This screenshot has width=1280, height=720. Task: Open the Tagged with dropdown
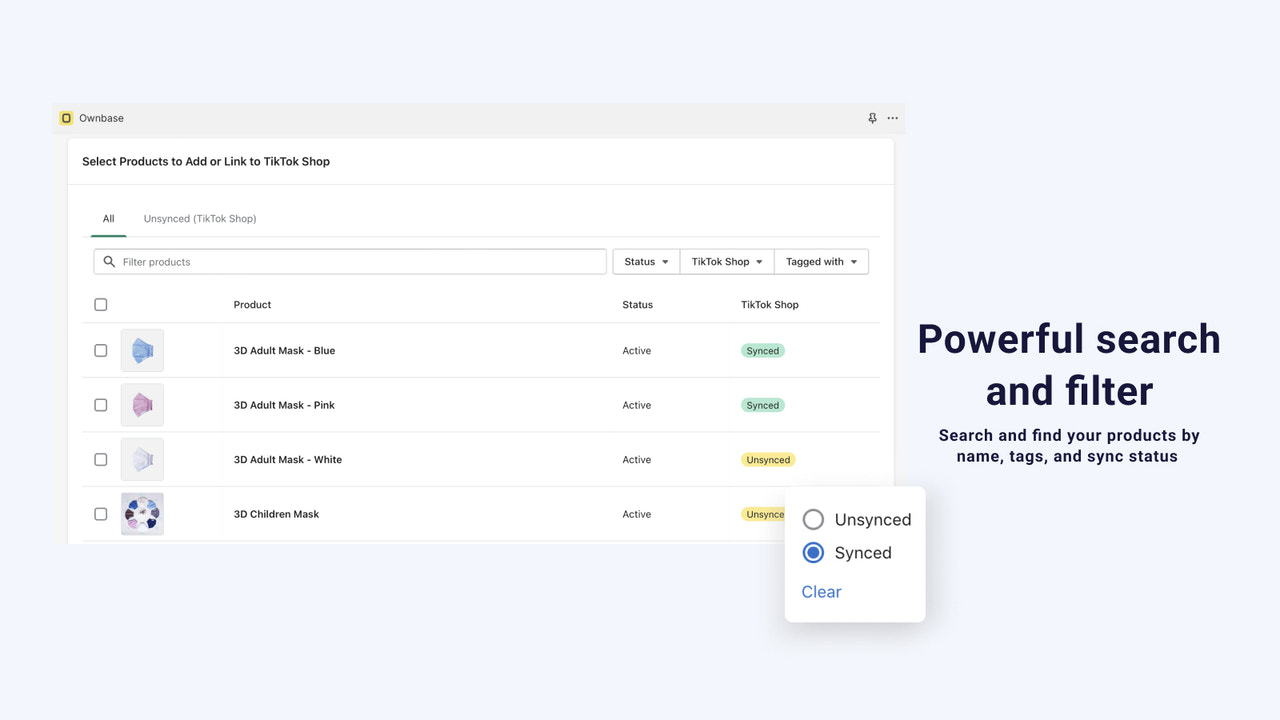[820, 261]
